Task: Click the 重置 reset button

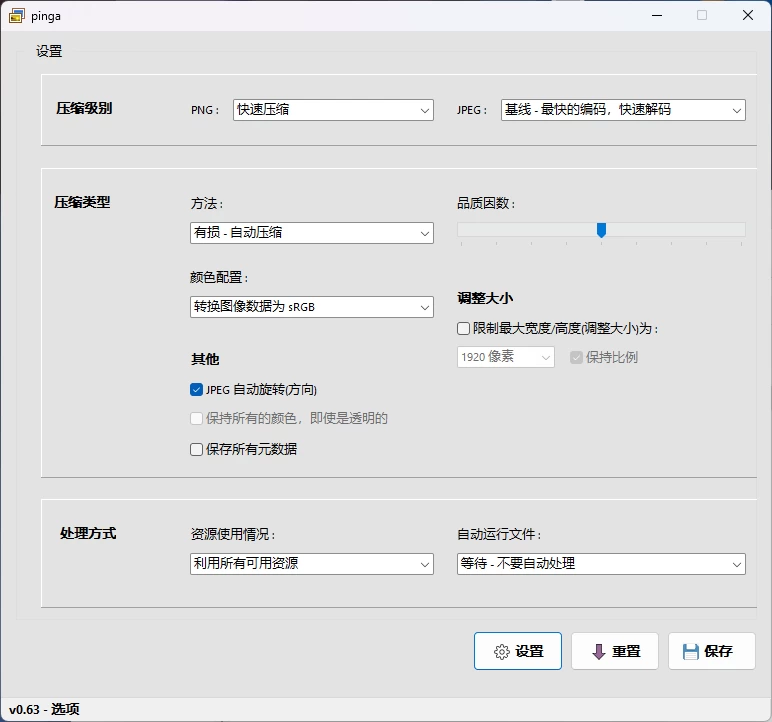Action: [615, 651]
